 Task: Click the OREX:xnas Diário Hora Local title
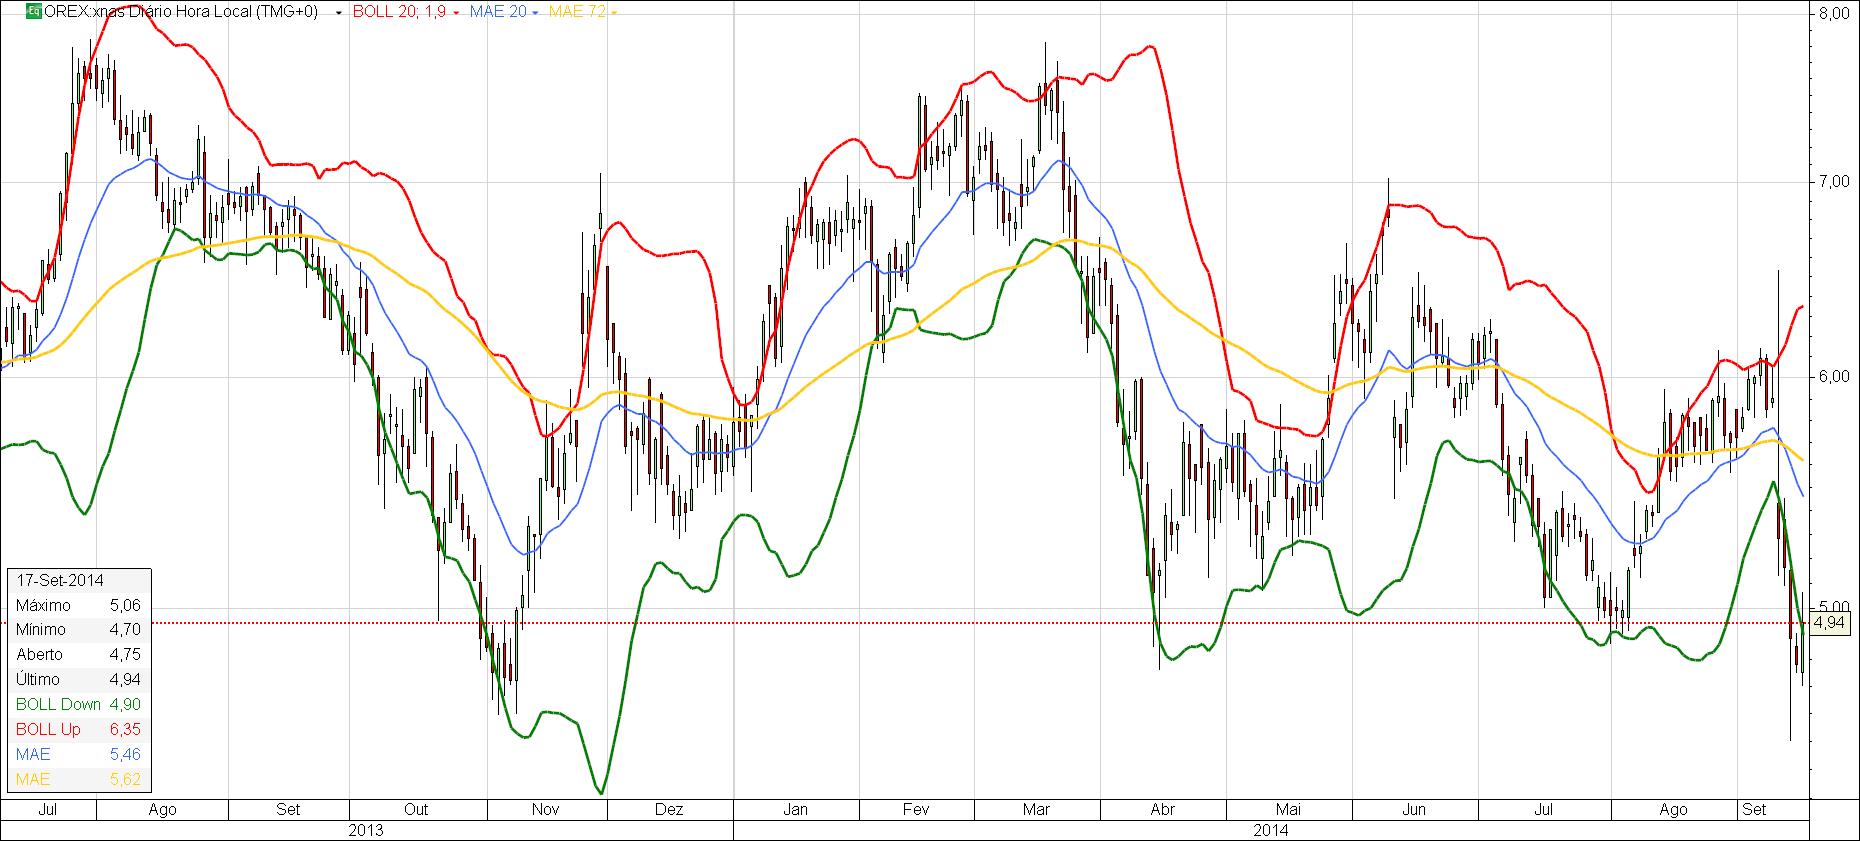click(182, 13)
